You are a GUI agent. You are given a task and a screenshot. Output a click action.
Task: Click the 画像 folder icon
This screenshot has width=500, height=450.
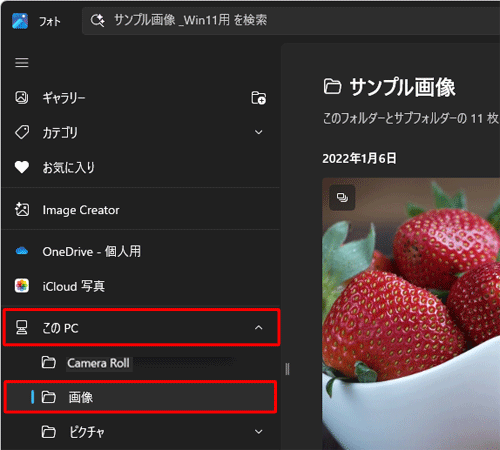(x=48, y=397)
